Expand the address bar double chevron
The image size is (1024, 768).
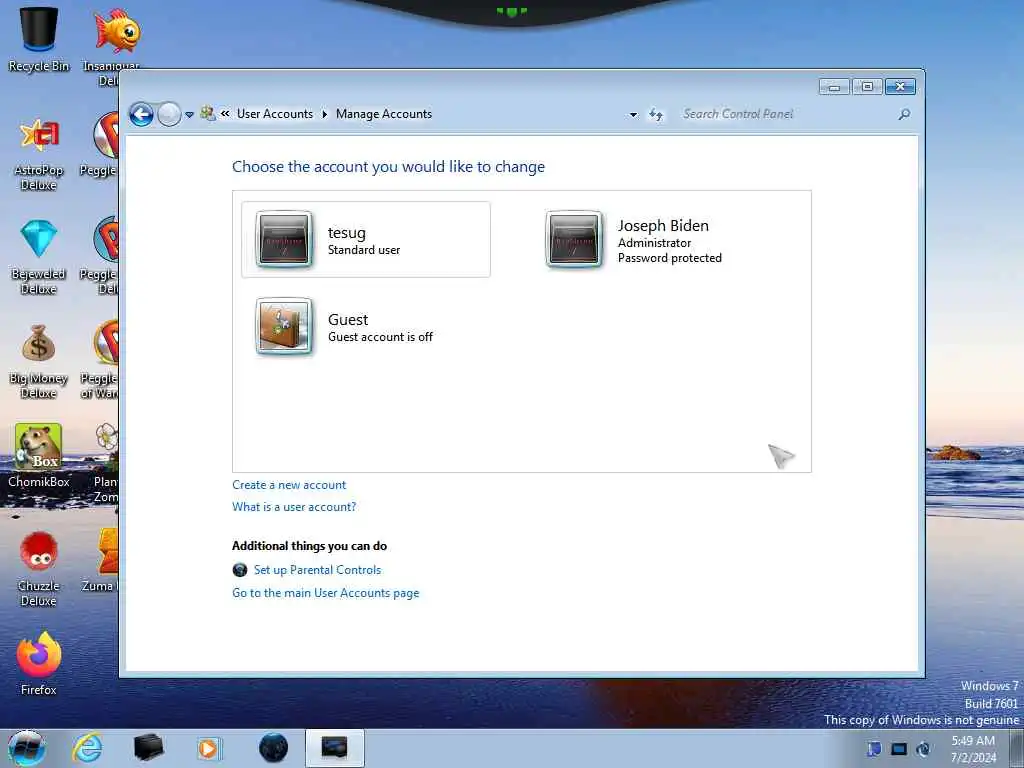pyautogui.click(x=225, y=114)
